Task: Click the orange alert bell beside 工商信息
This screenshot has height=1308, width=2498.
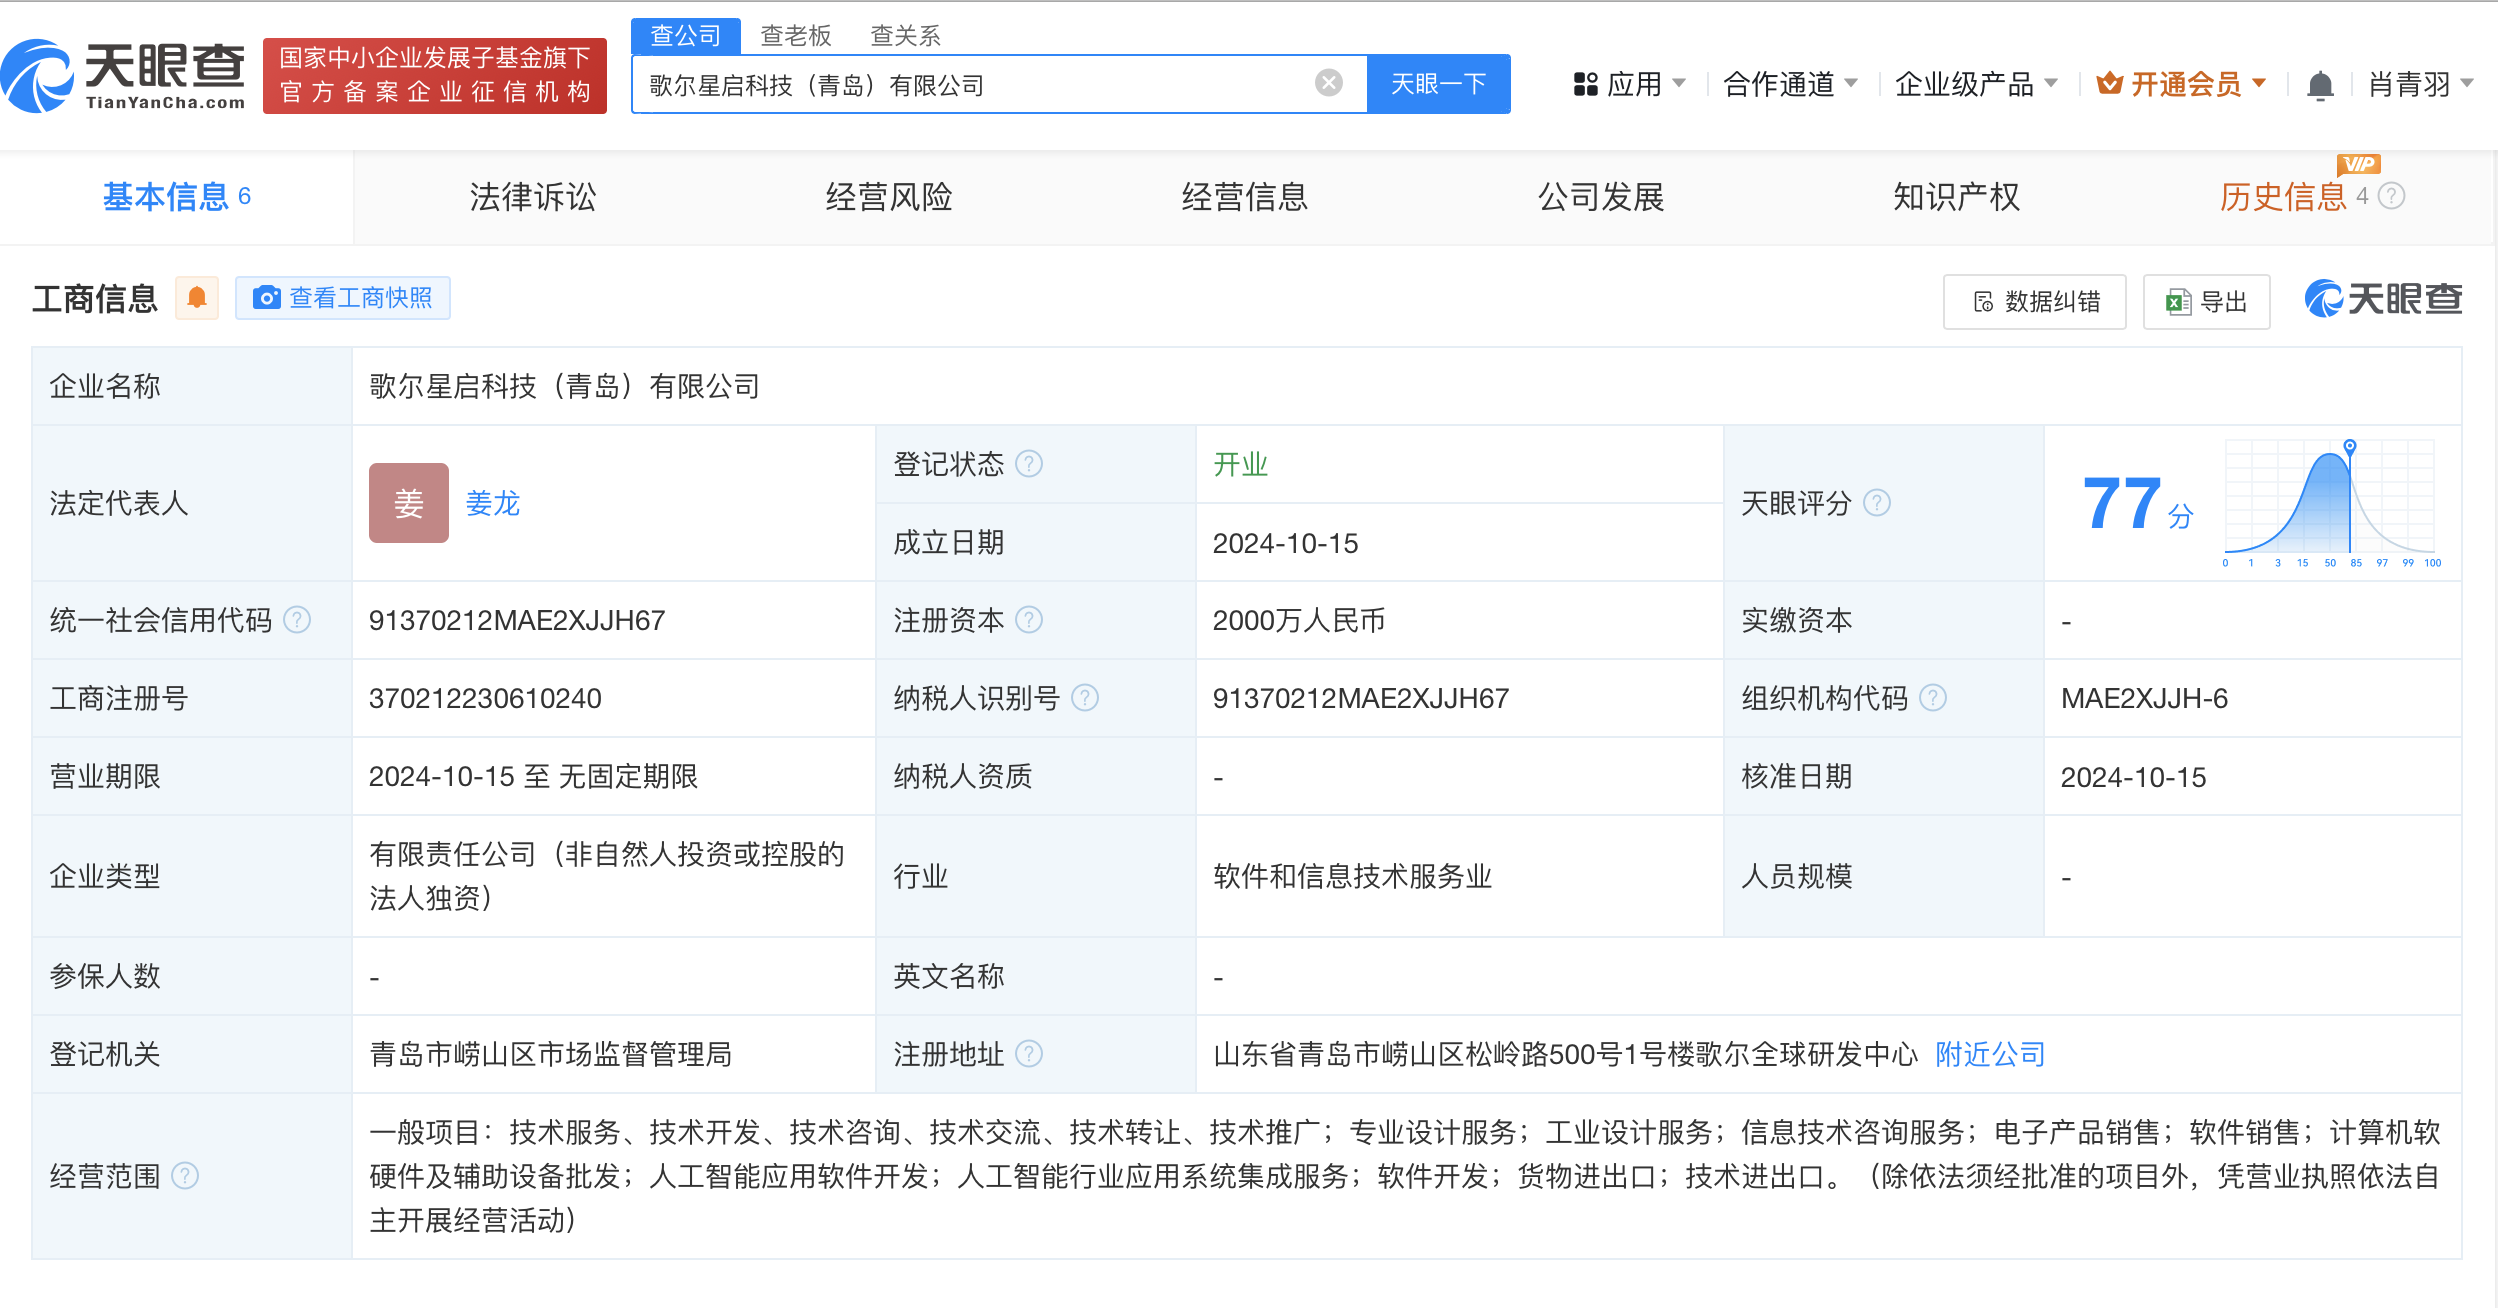Action: [197, 298]
